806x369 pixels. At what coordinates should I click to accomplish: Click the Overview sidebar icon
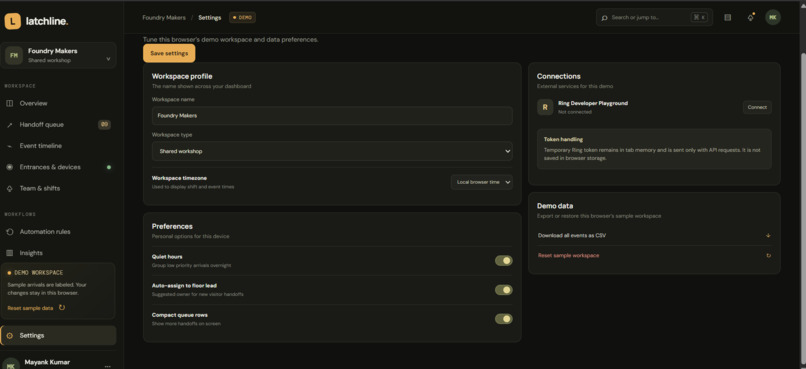9,103
